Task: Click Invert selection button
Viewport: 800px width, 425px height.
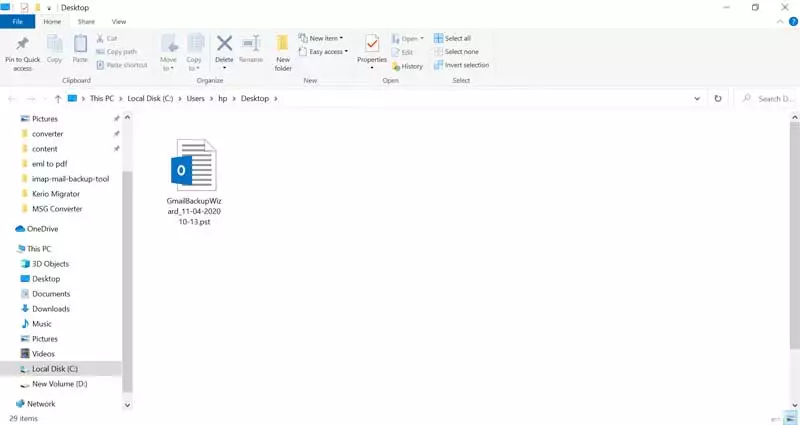Action: point(462,65)
